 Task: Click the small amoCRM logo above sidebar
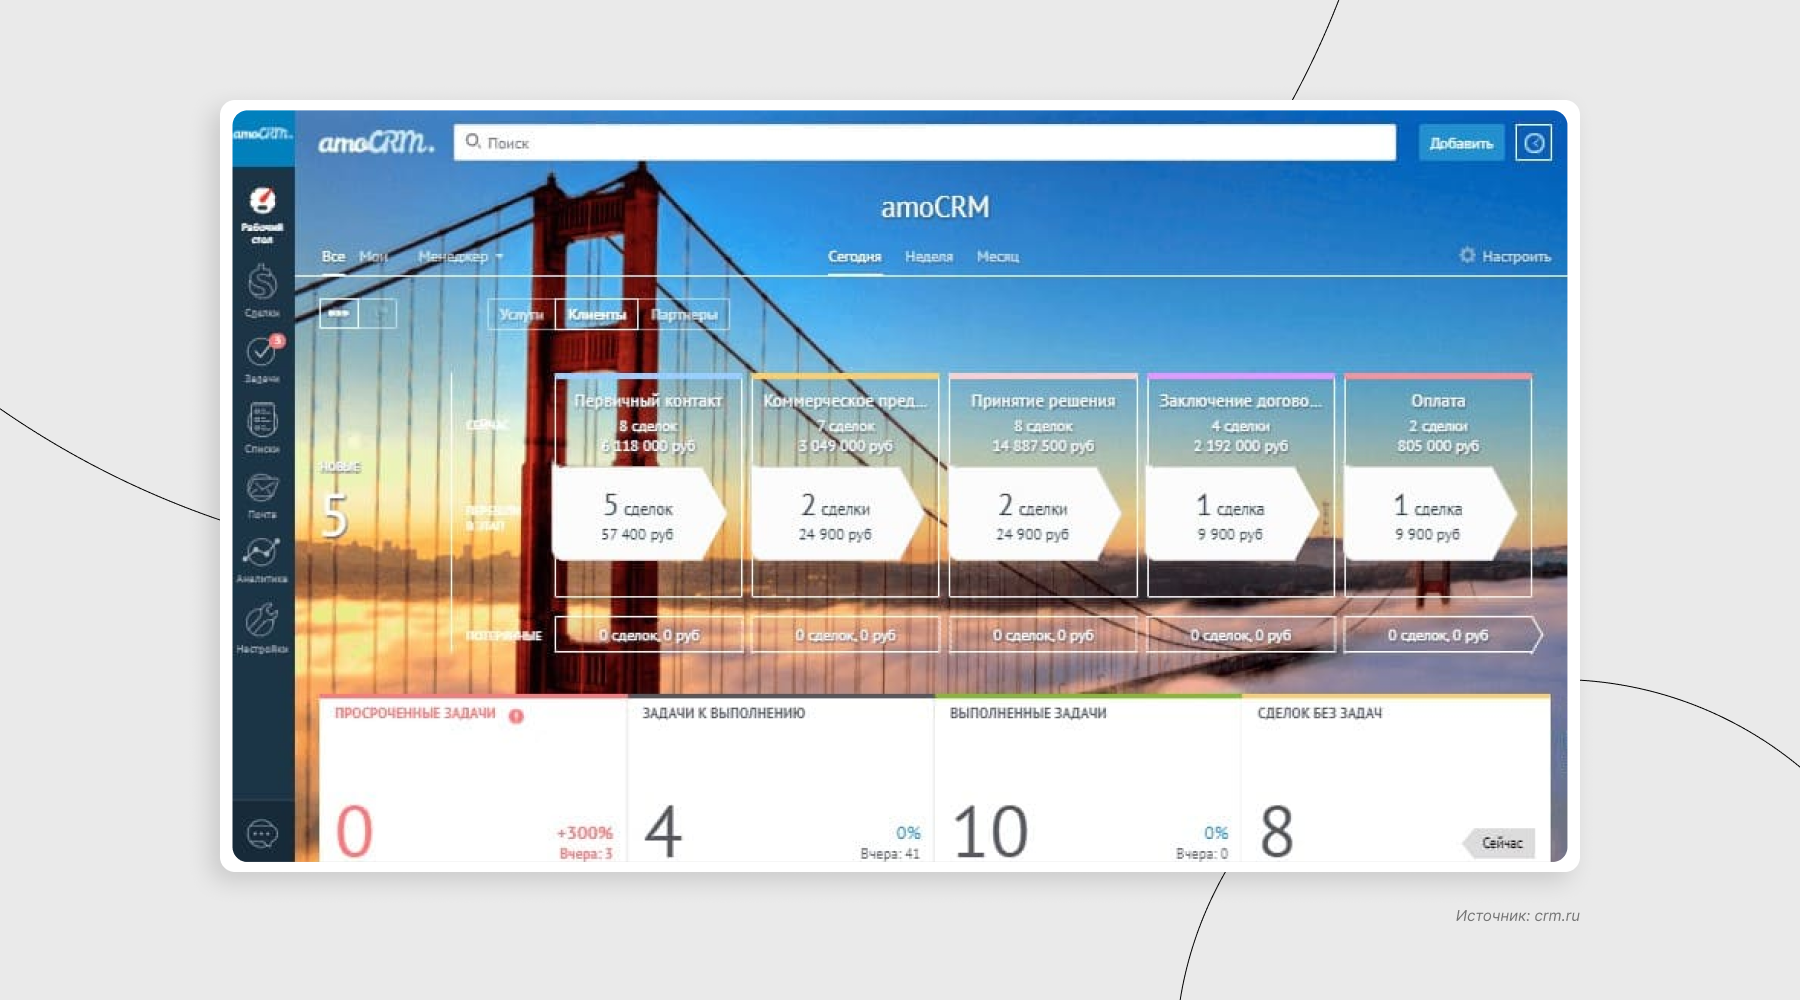click(263, 133)
